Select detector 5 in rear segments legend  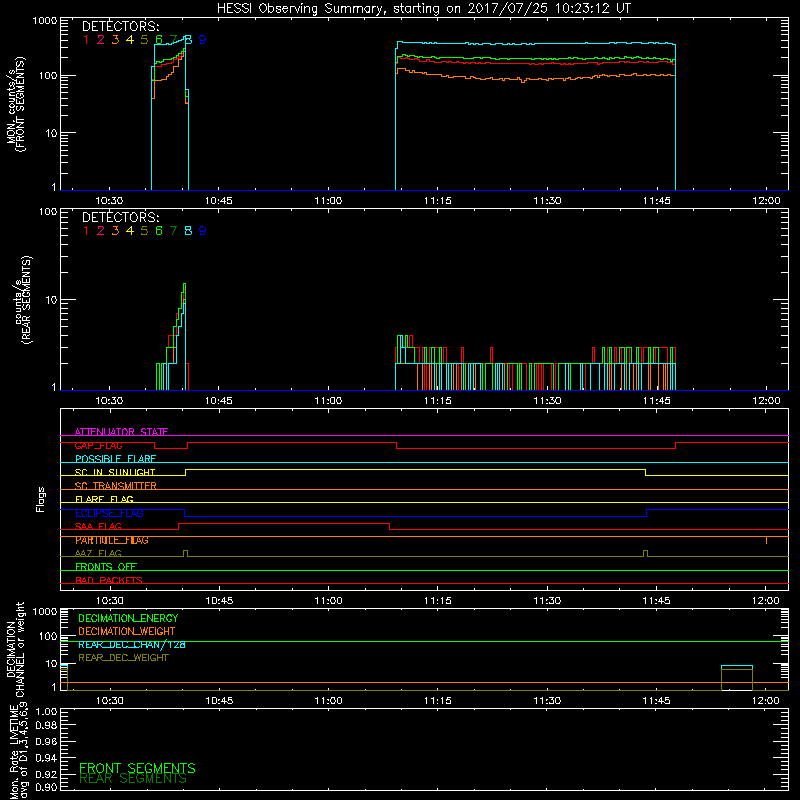click(144, 231)
